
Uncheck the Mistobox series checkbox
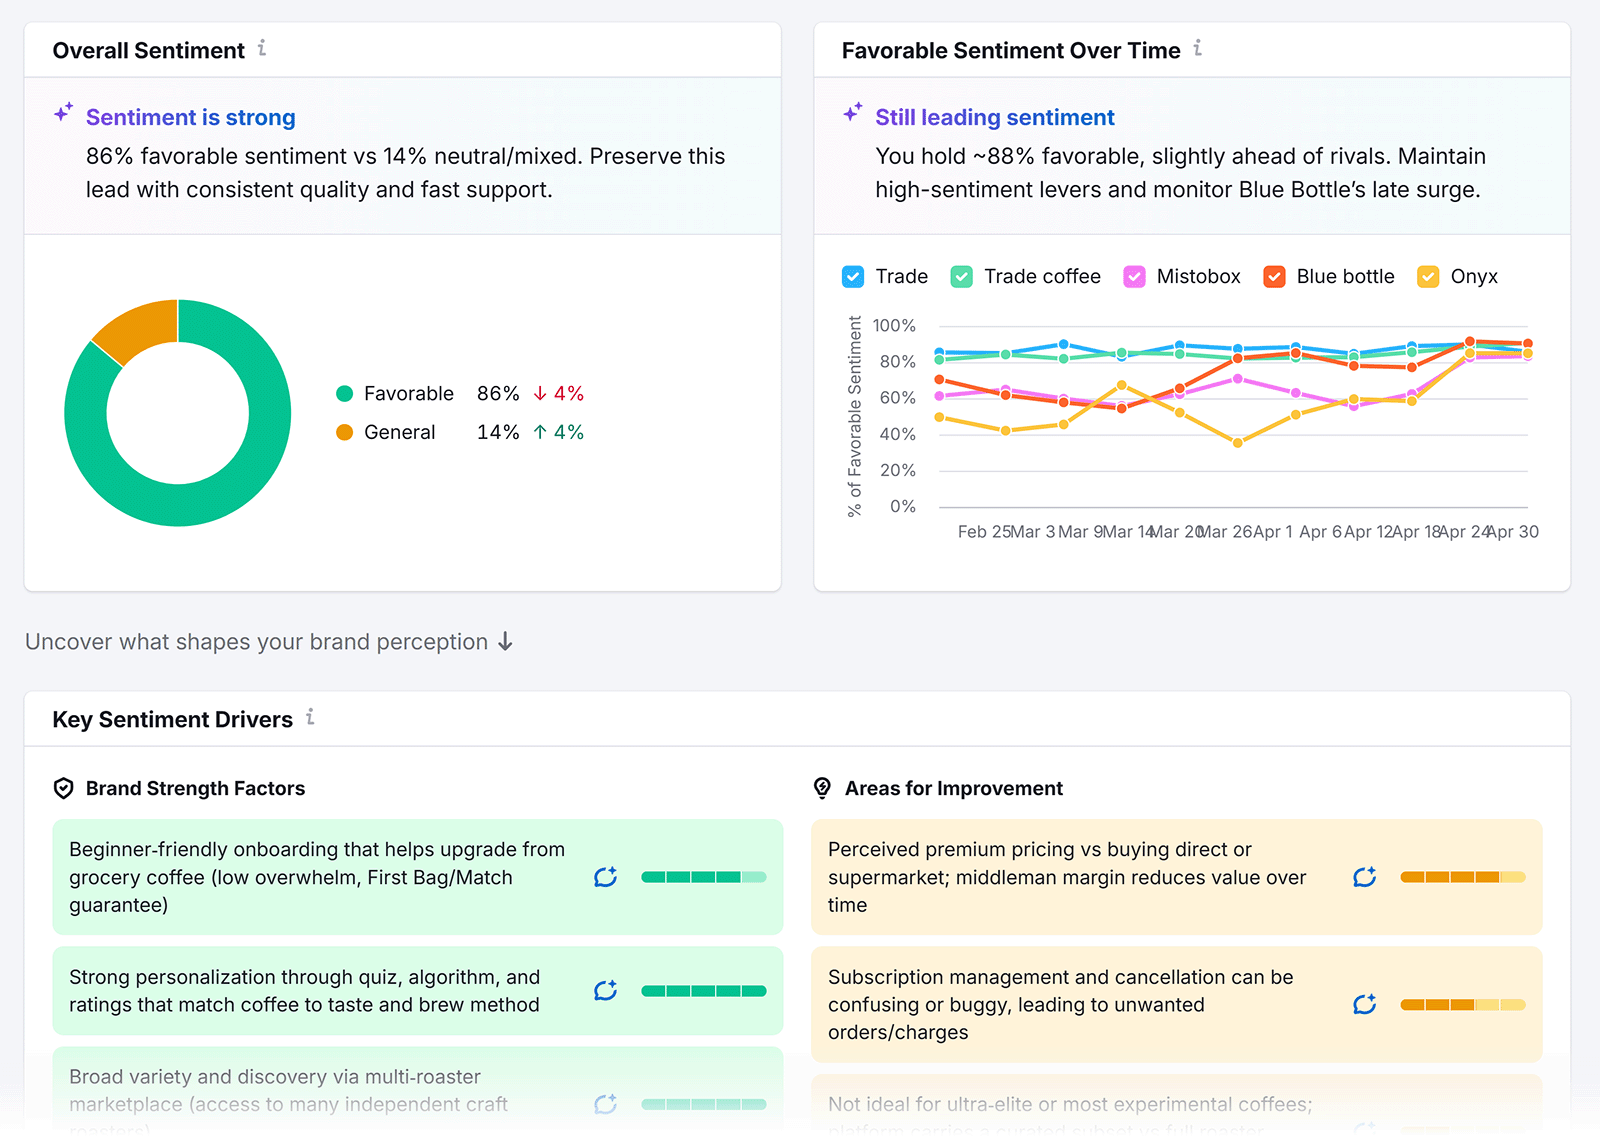click(x=1134, y=277)
